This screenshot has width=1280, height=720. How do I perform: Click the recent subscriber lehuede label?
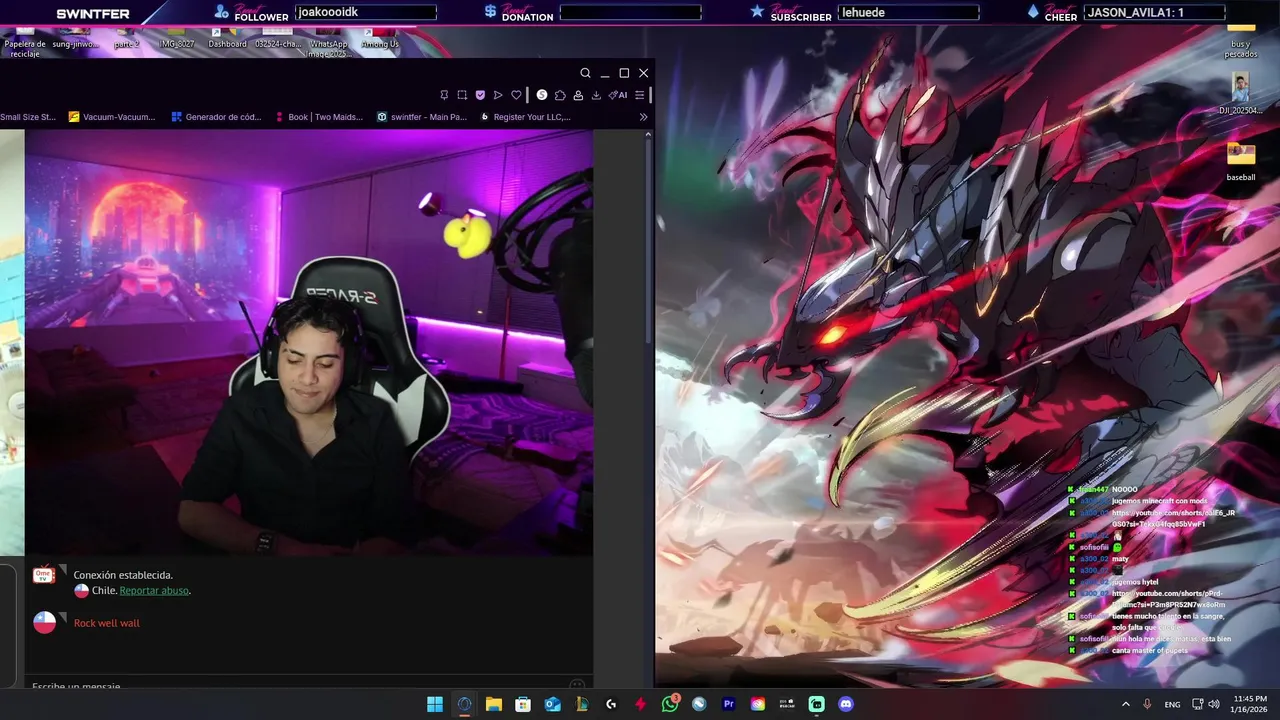908,12
